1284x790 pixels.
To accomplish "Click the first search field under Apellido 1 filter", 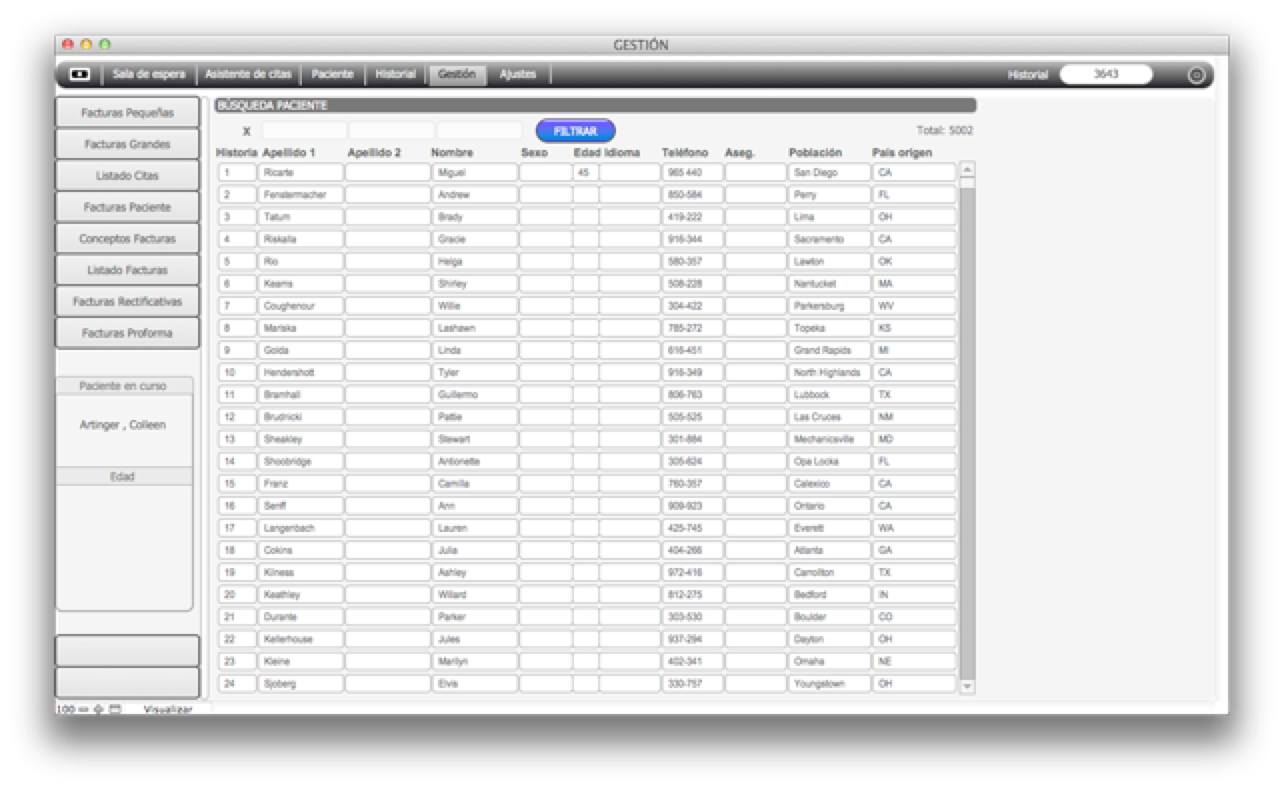I will [x=304, y=131].
